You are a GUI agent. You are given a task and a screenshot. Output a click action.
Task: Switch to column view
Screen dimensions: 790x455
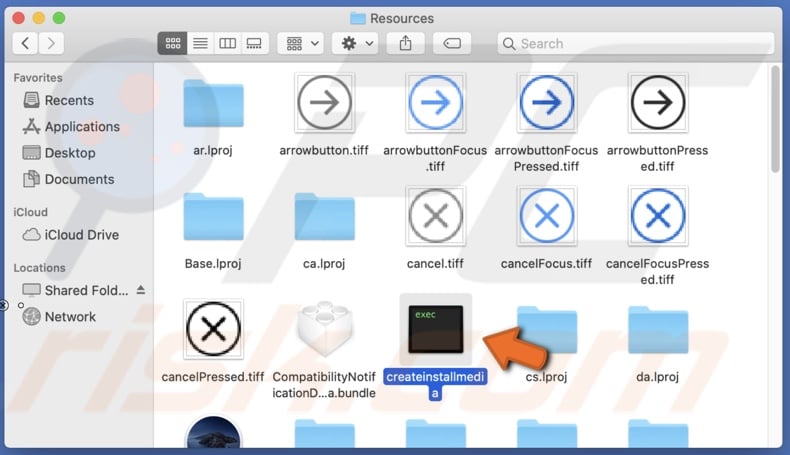pyautogui.click(x=227, y=43)
